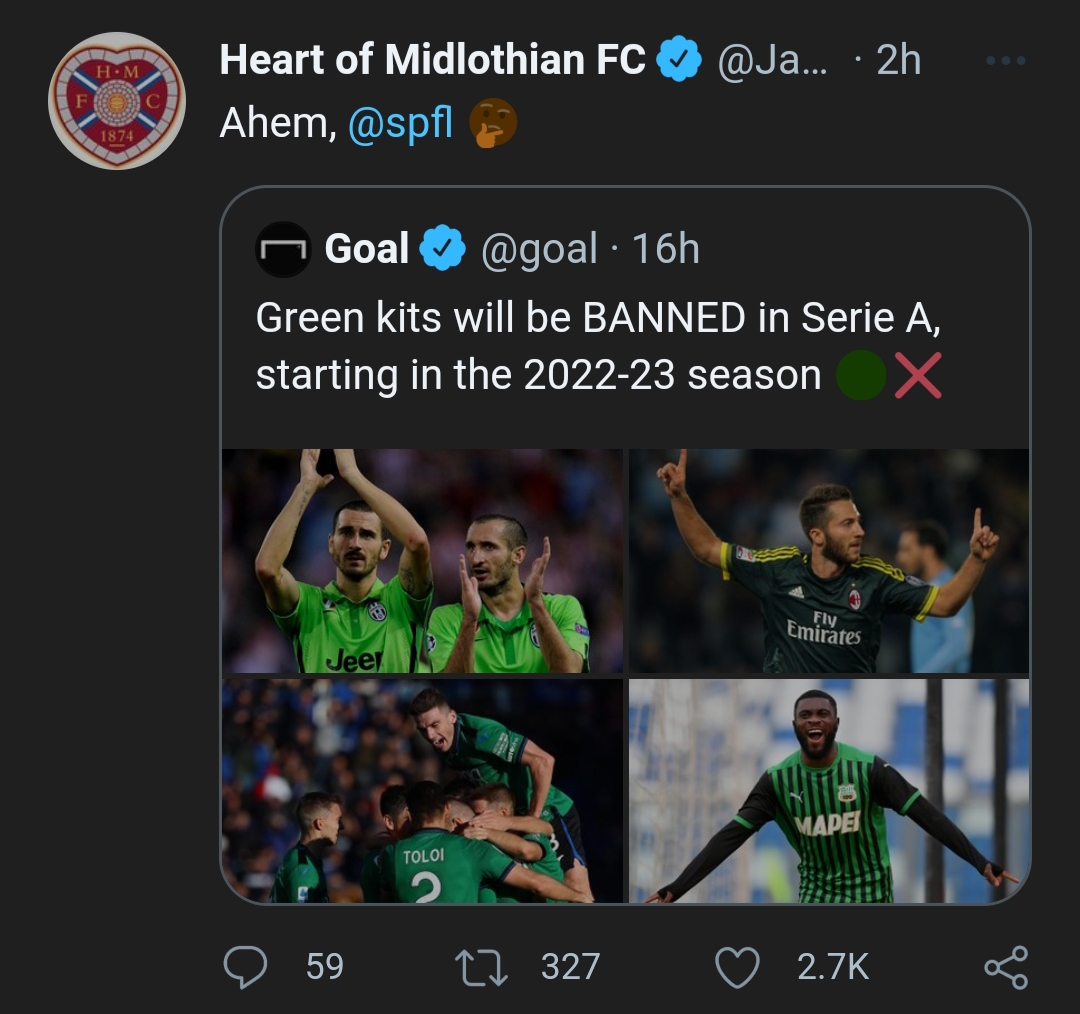Open Heart of Midlothian FC display name

click(x=433, y=59)
